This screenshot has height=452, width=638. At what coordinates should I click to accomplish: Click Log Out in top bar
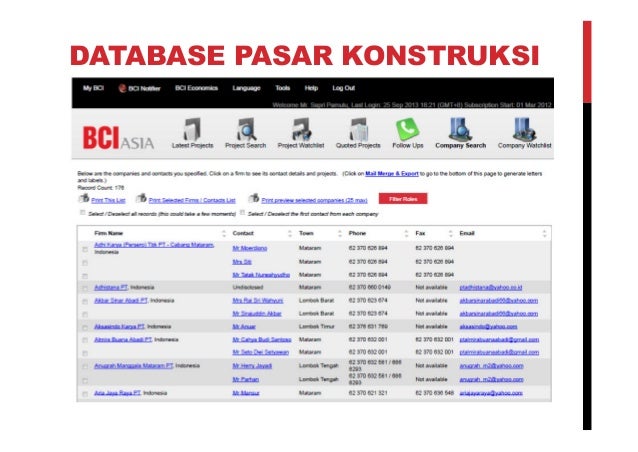point(343,88)
